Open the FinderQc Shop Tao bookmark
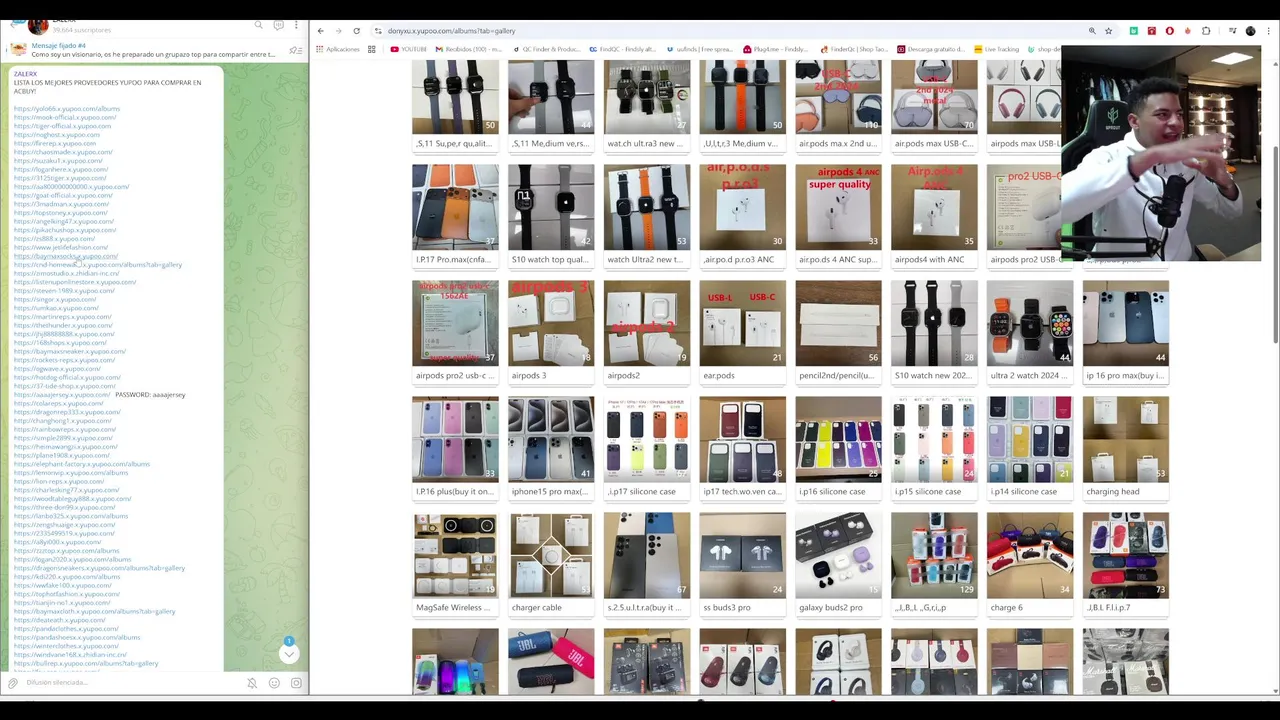The height and width of the screenshot is (720, 1280). tap(853, 49)
